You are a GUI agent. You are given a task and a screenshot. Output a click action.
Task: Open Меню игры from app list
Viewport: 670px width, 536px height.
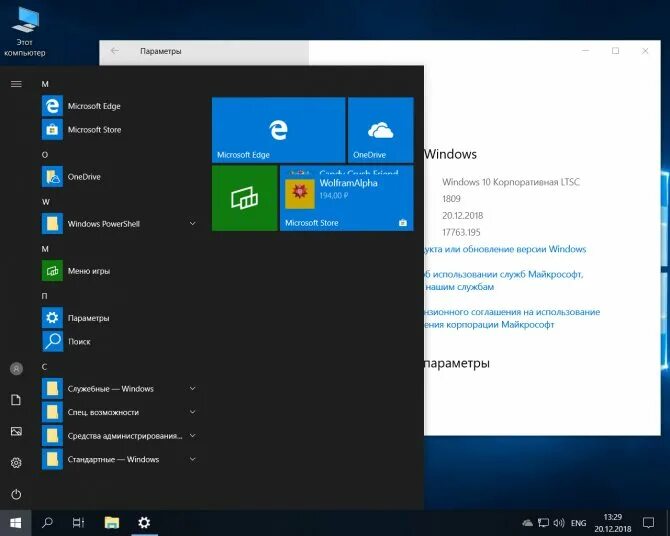[x=120, y=271]
